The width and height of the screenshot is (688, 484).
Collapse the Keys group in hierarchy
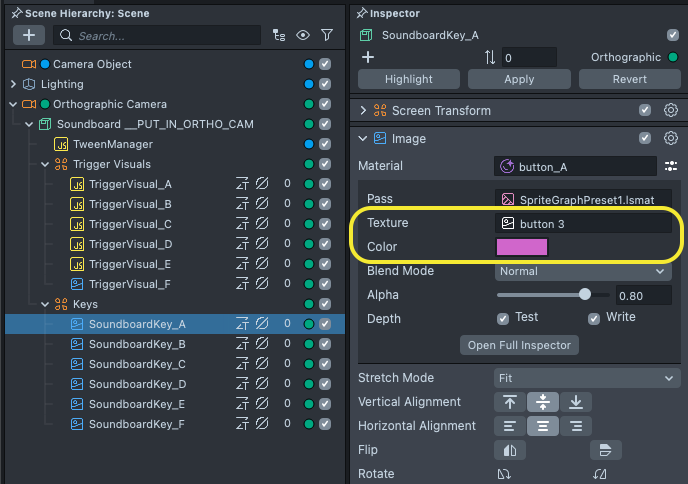pos(45,304)
